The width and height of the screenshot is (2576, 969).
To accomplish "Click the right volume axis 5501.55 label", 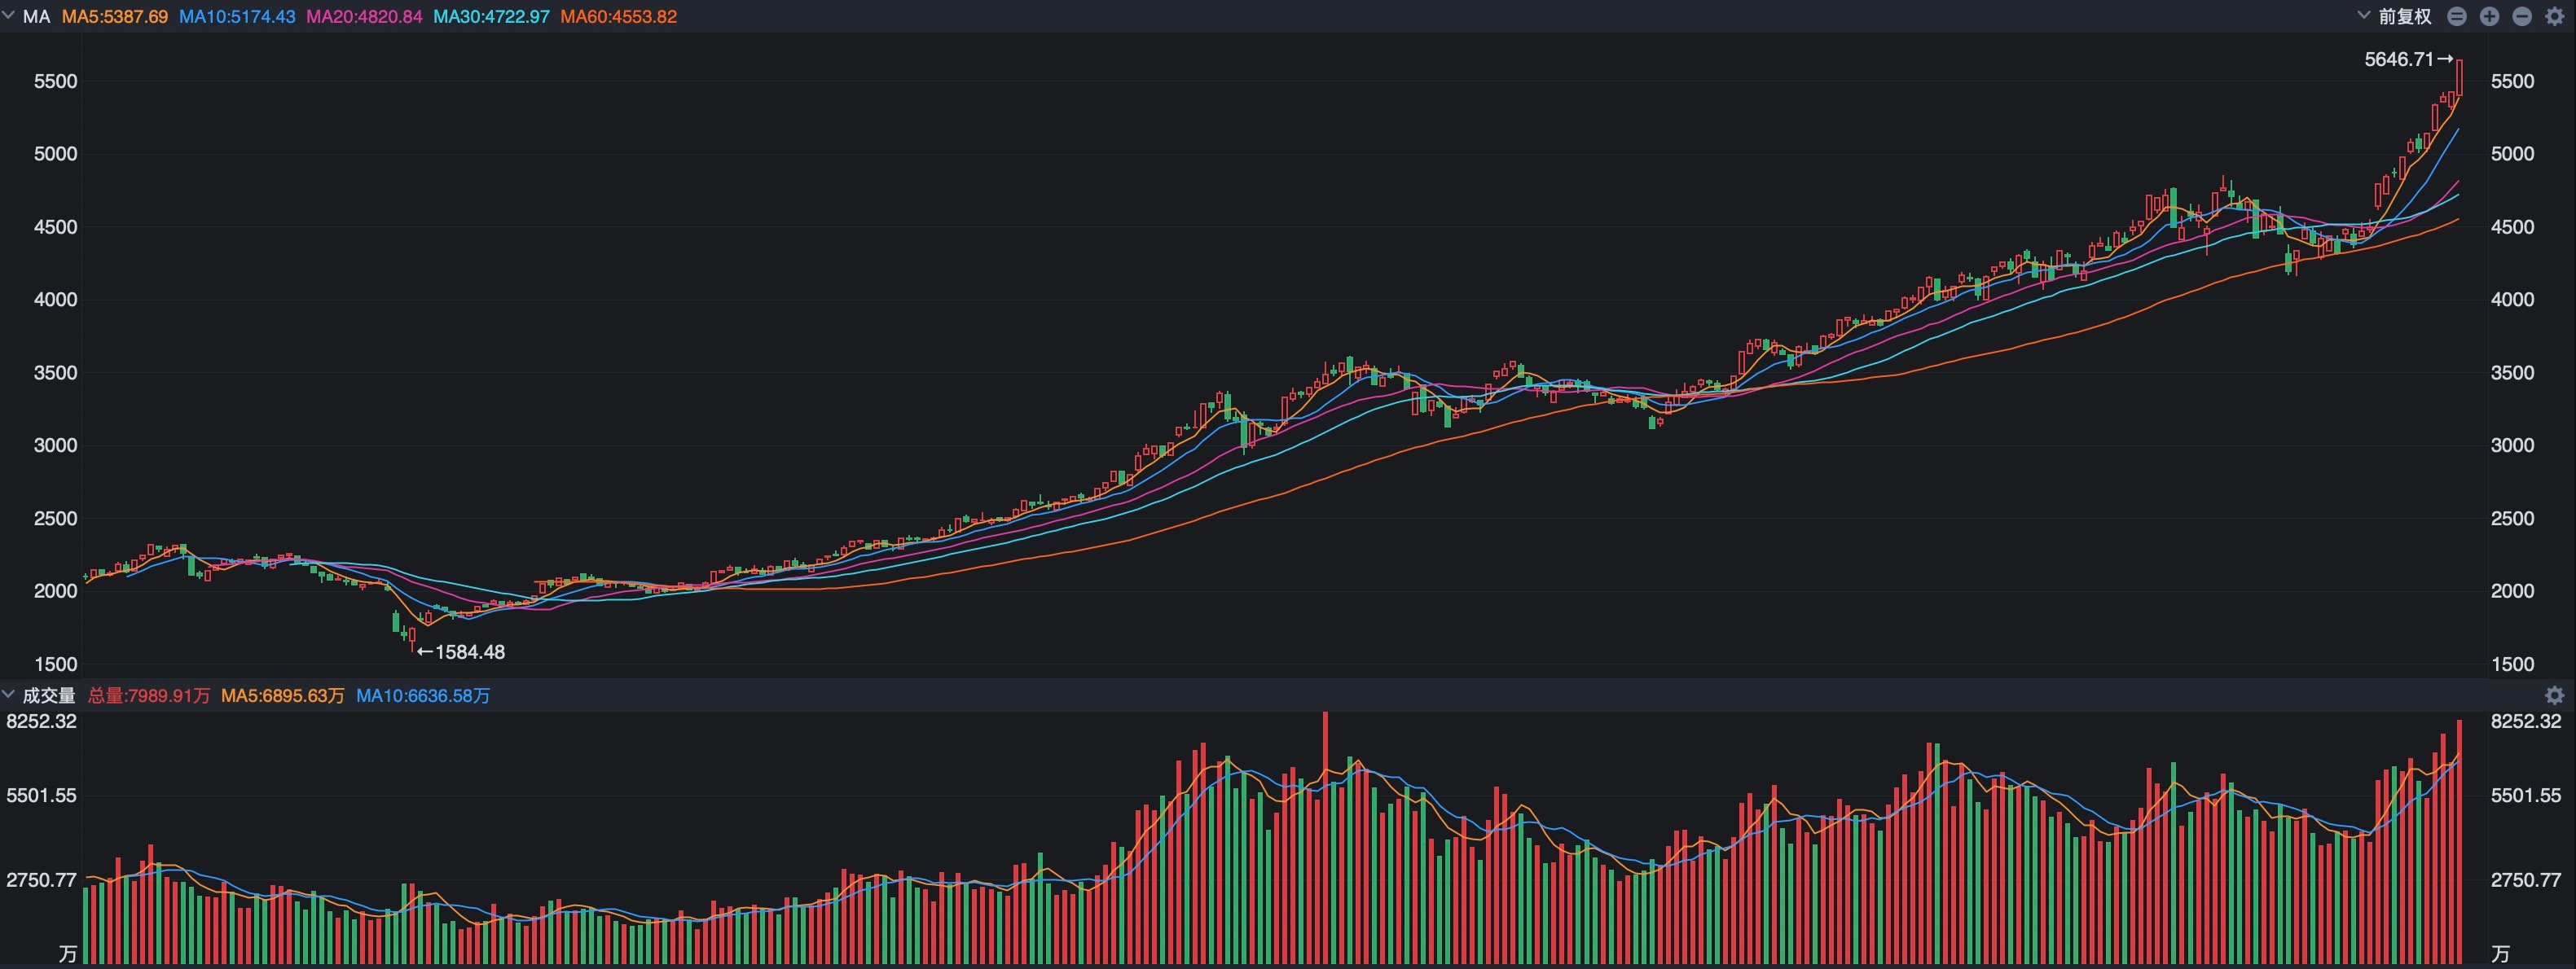I will [x=2526, y=796].
